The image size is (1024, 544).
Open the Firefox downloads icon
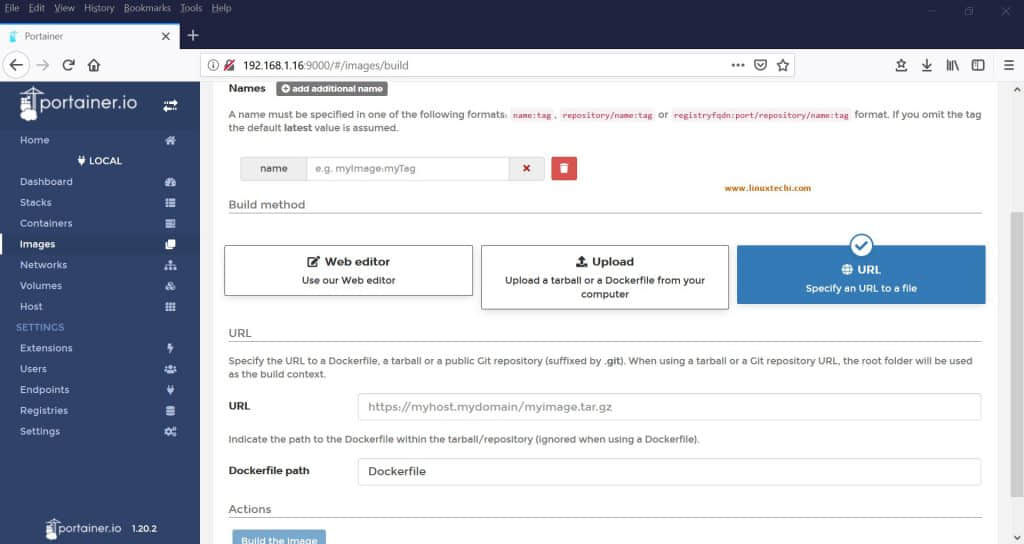(927, 65)
